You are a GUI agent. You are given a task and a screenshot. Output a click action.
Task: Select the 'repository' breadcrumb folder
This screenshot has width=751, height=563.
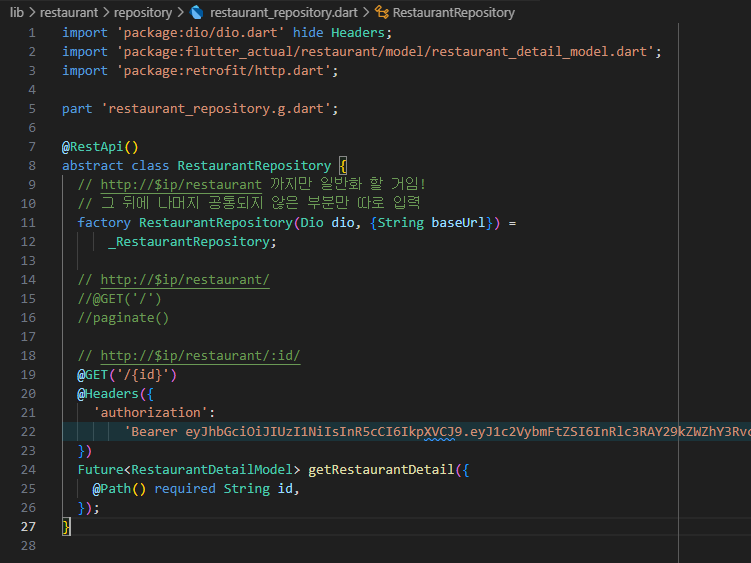[x=143, y=12]
